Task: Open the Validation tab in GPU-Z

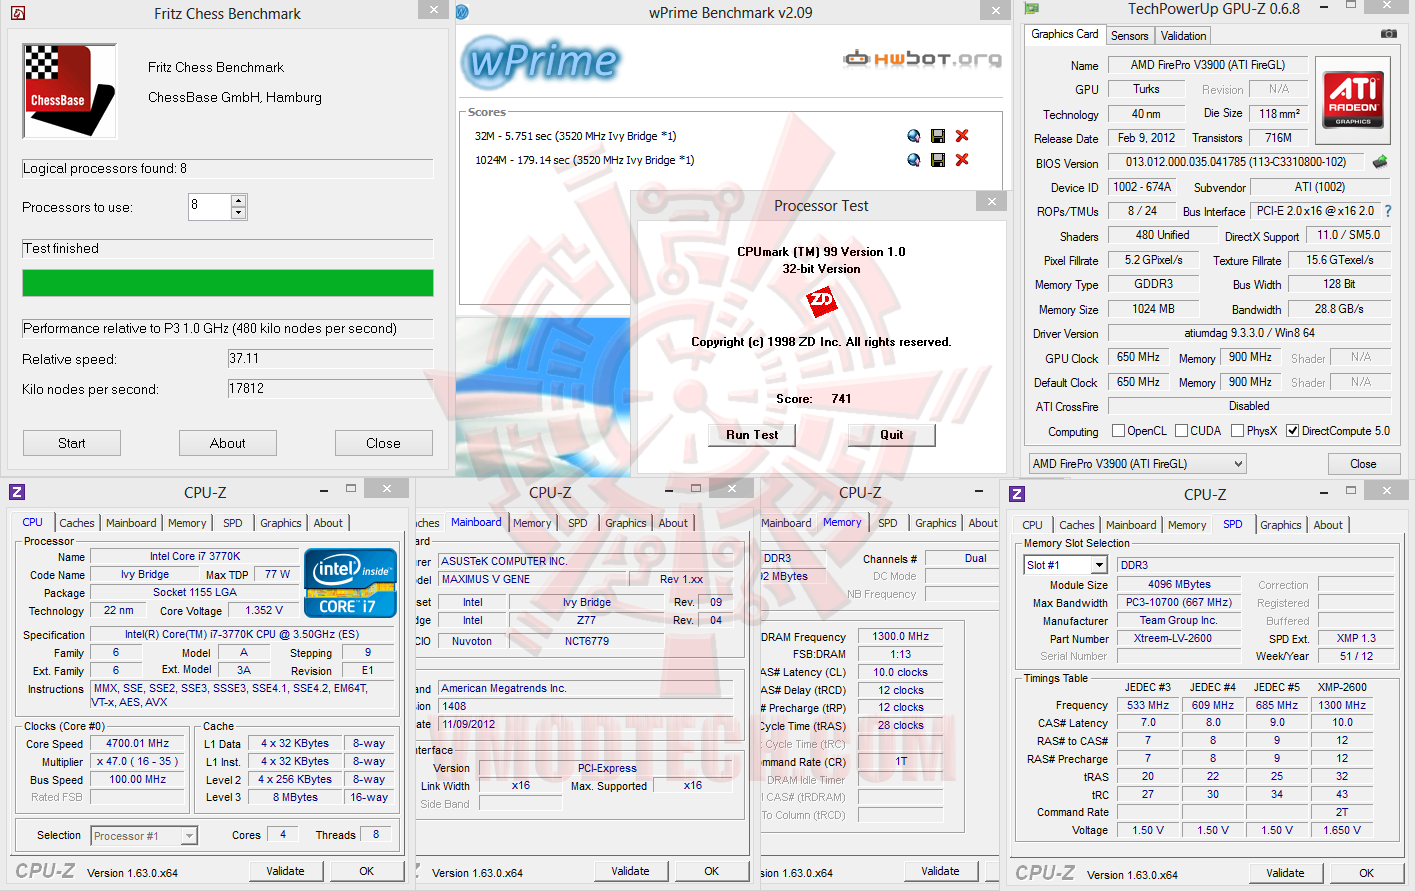Action: (1183, 36)
